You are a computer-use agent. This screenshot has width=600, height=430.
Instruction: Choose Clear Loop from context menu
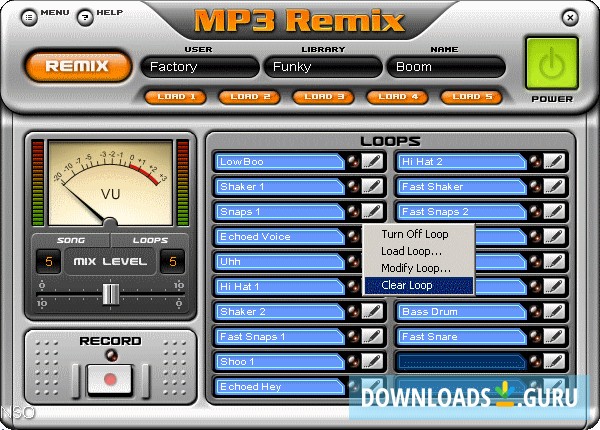[x=419, y=285]
